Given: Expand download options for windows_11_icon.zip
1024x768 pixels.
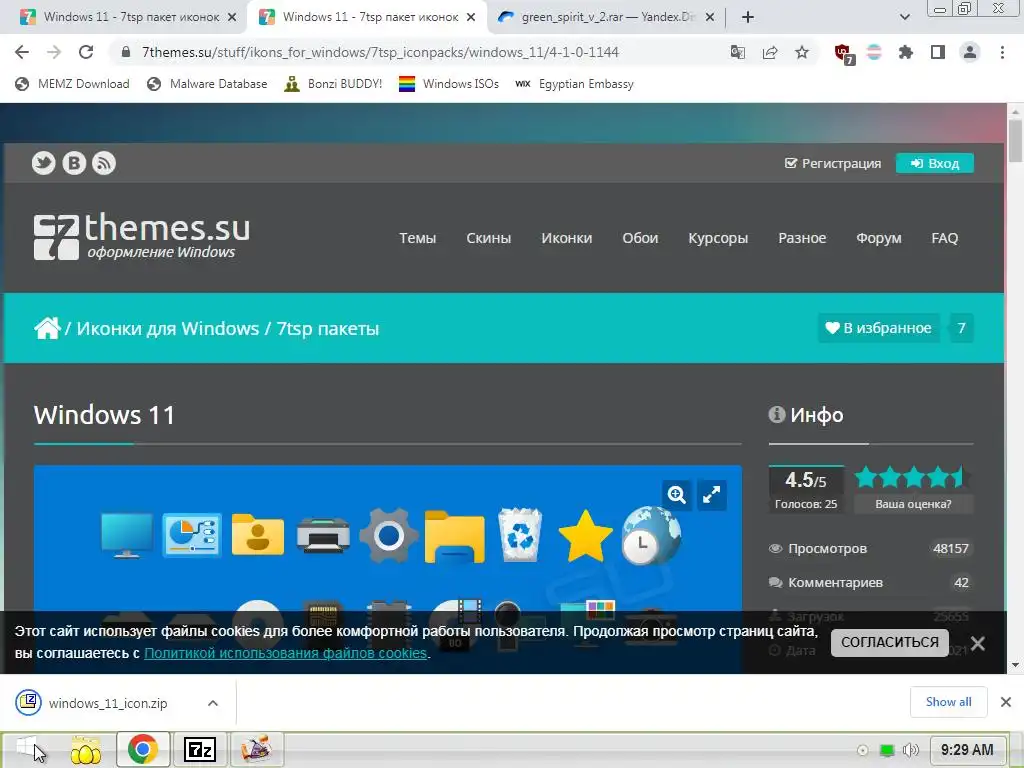Looking at the screenshot, I should [x=213, y=703].
